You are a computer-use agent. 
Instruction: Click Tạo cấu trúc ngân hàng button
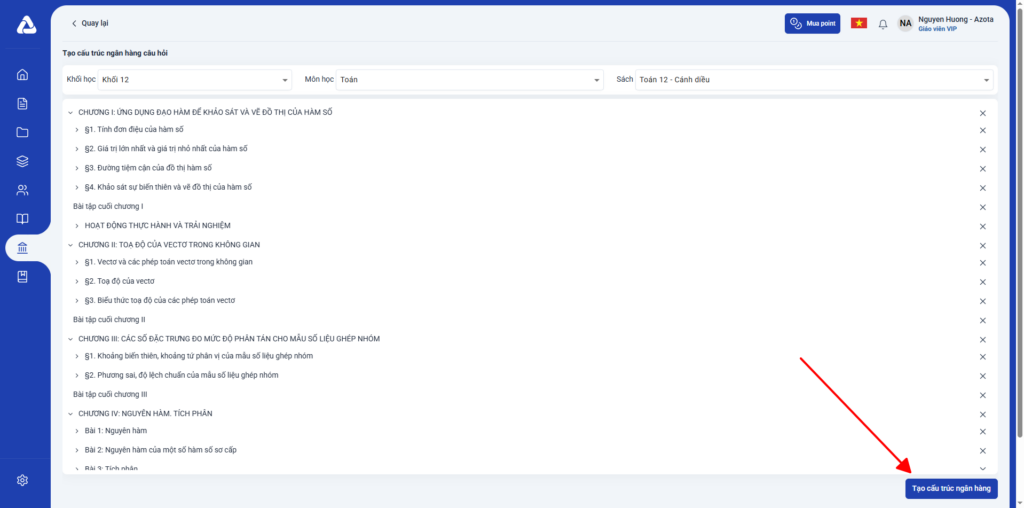951,489
